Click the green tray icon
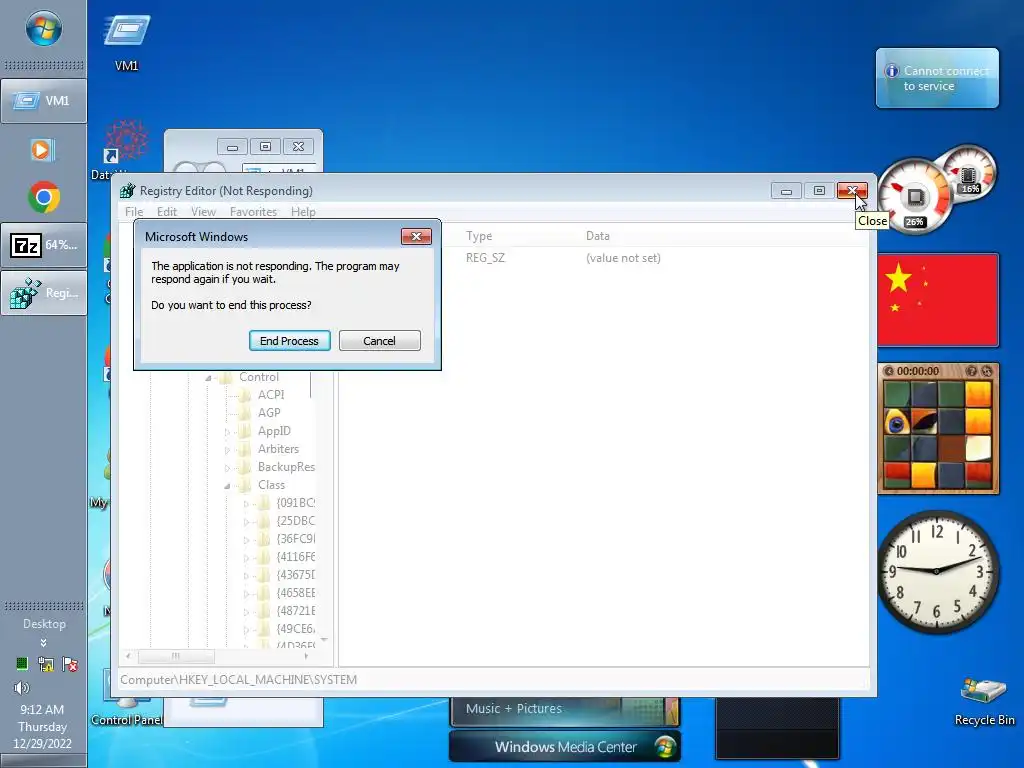 [x=22, y=664]
